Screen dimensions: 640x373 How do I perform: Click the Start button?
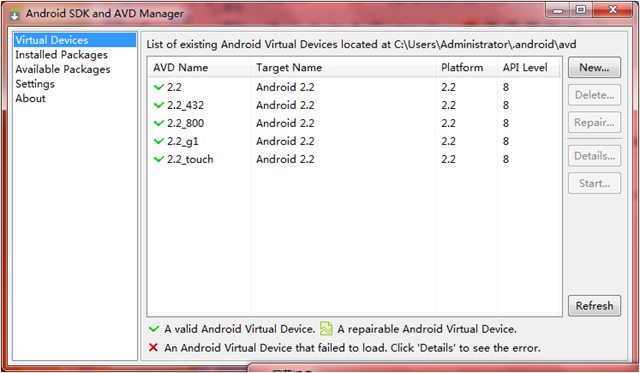594,183
